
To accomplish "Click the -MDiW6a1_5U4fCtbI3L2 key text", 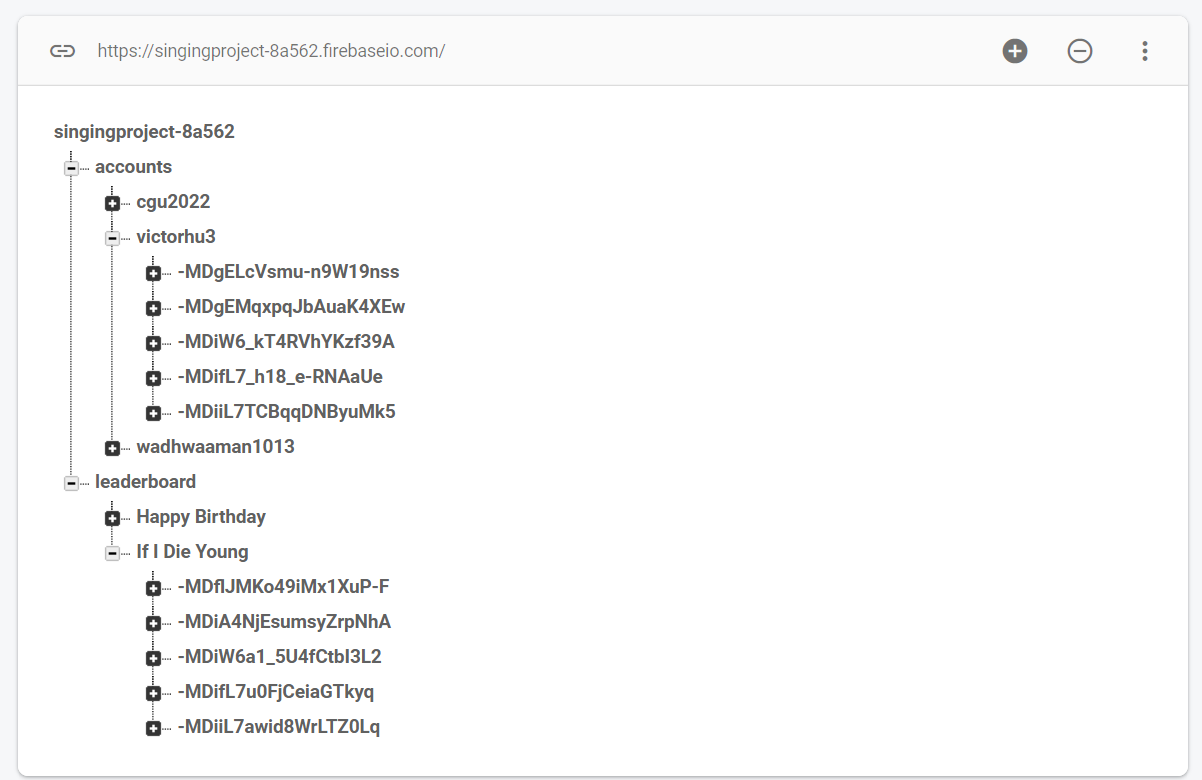I will tap(279, 657).
